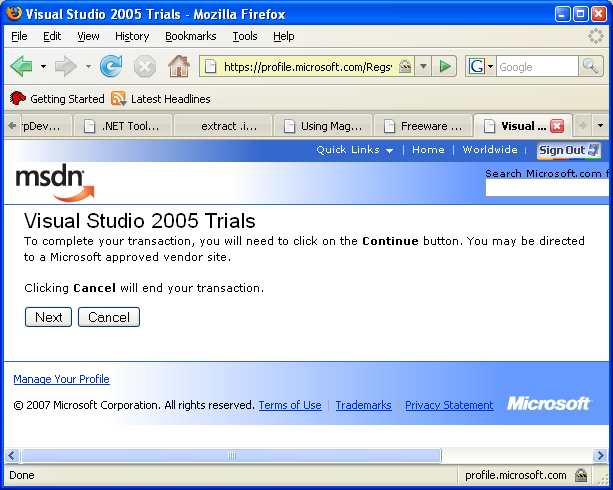
Task: Expand the address bar URL dropdown
Action: [x=423, y=66]
